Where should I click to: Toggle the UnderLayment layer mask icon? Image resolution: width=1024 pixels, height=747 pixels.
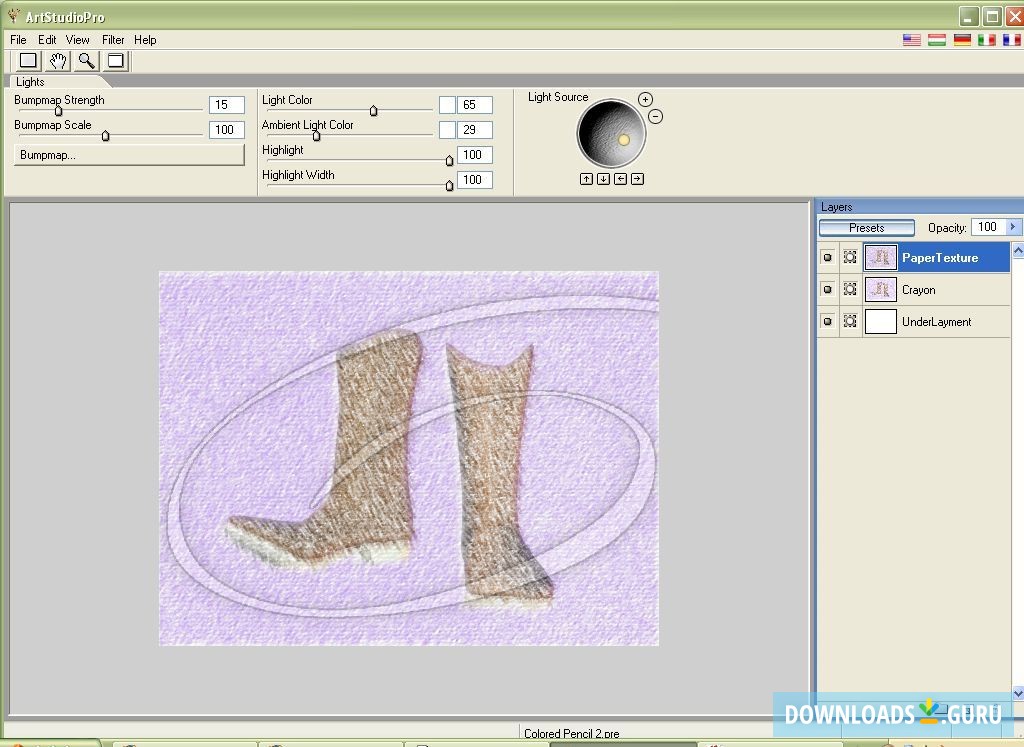pos(850,322)
